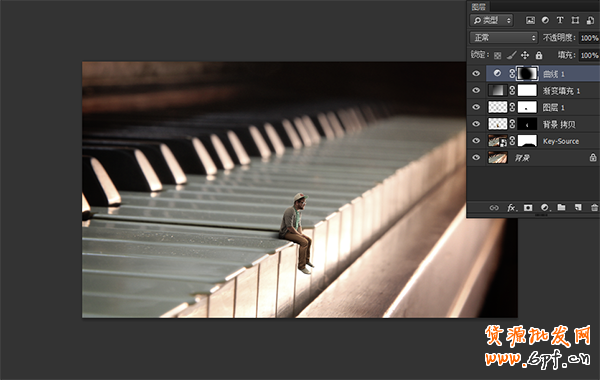Click the lock position move icon

coord(525,55)
